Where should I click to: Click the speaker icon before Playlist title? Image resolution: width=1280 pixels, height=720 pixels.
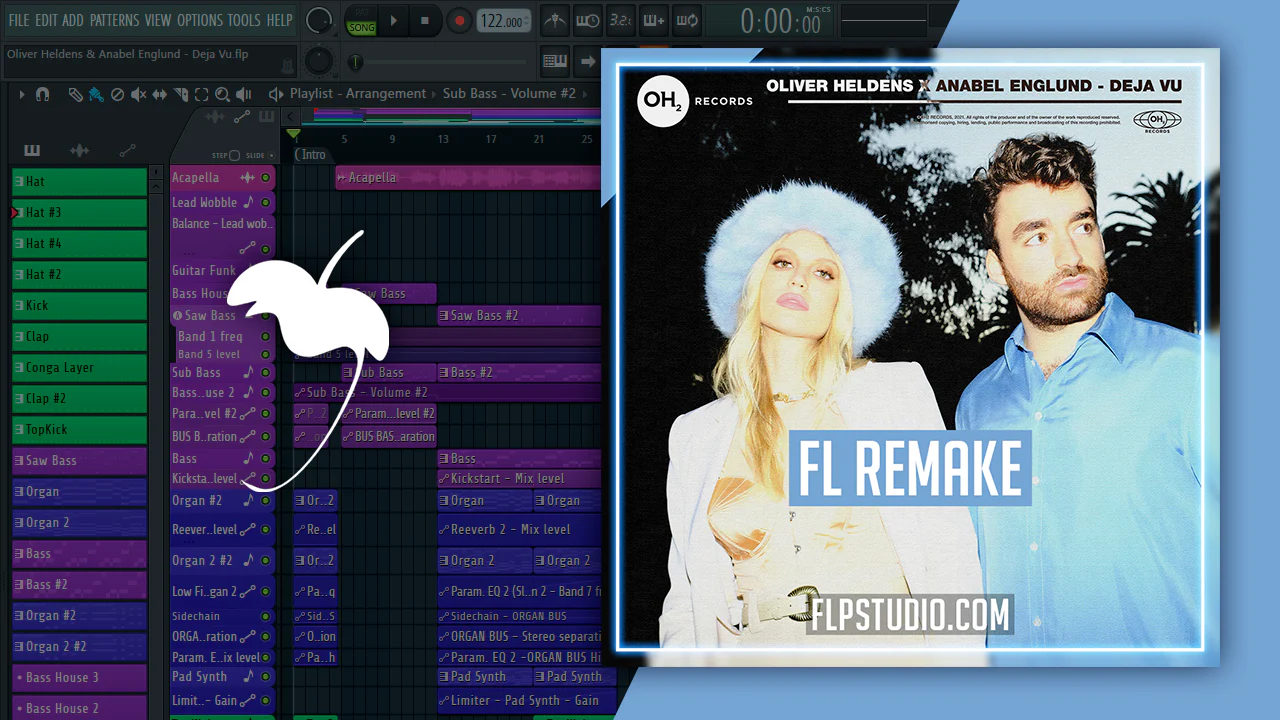click(276, 94)
